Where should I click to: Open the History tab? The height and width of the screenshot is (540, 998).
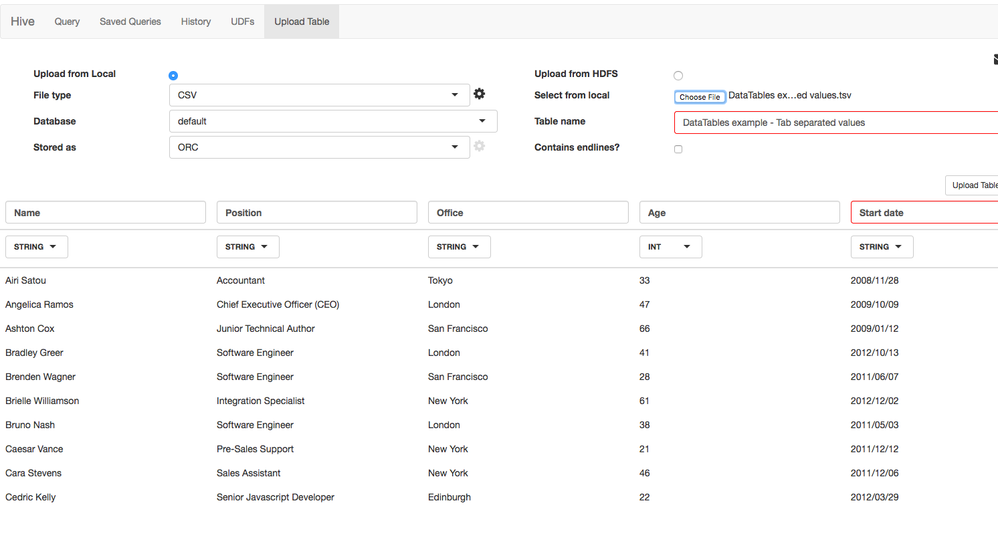196,21
